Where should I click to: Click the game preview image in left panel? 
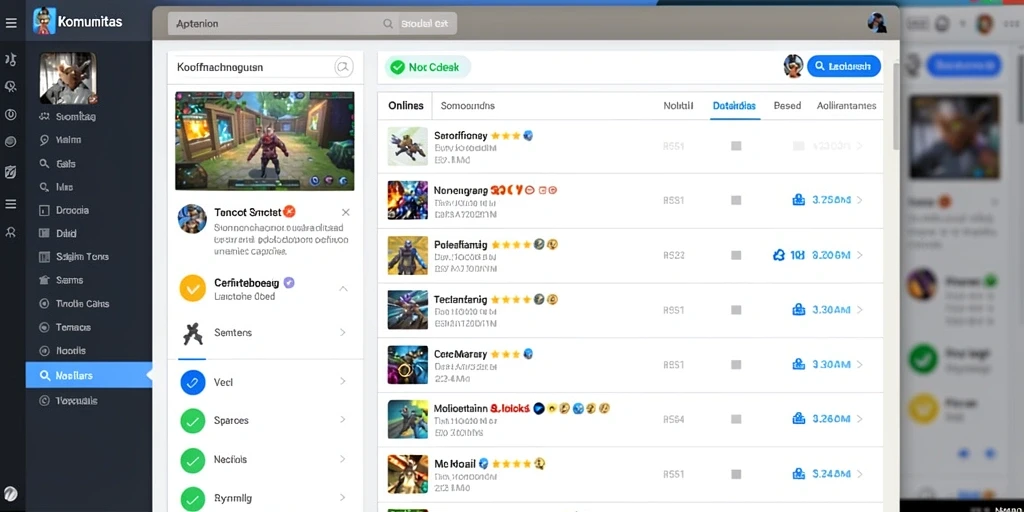click(x=264, y=140)
